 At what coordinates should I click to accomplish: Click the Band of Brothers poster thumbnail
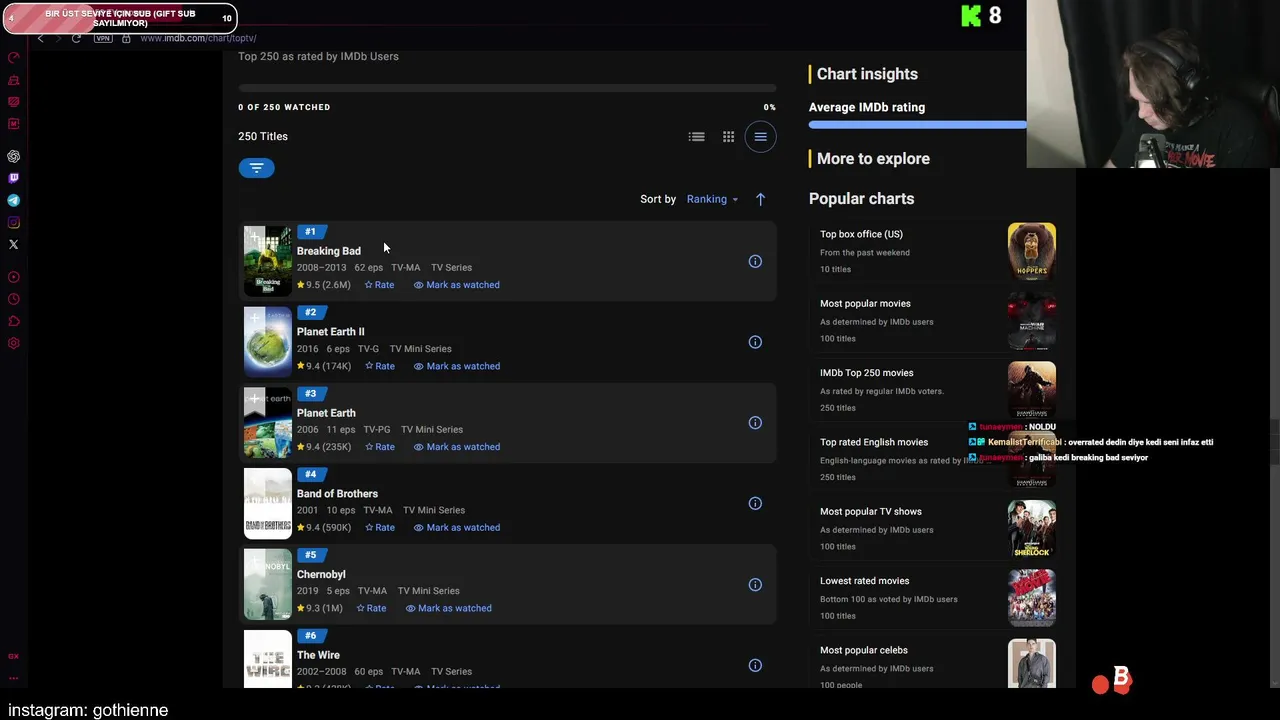click(268, 503)
